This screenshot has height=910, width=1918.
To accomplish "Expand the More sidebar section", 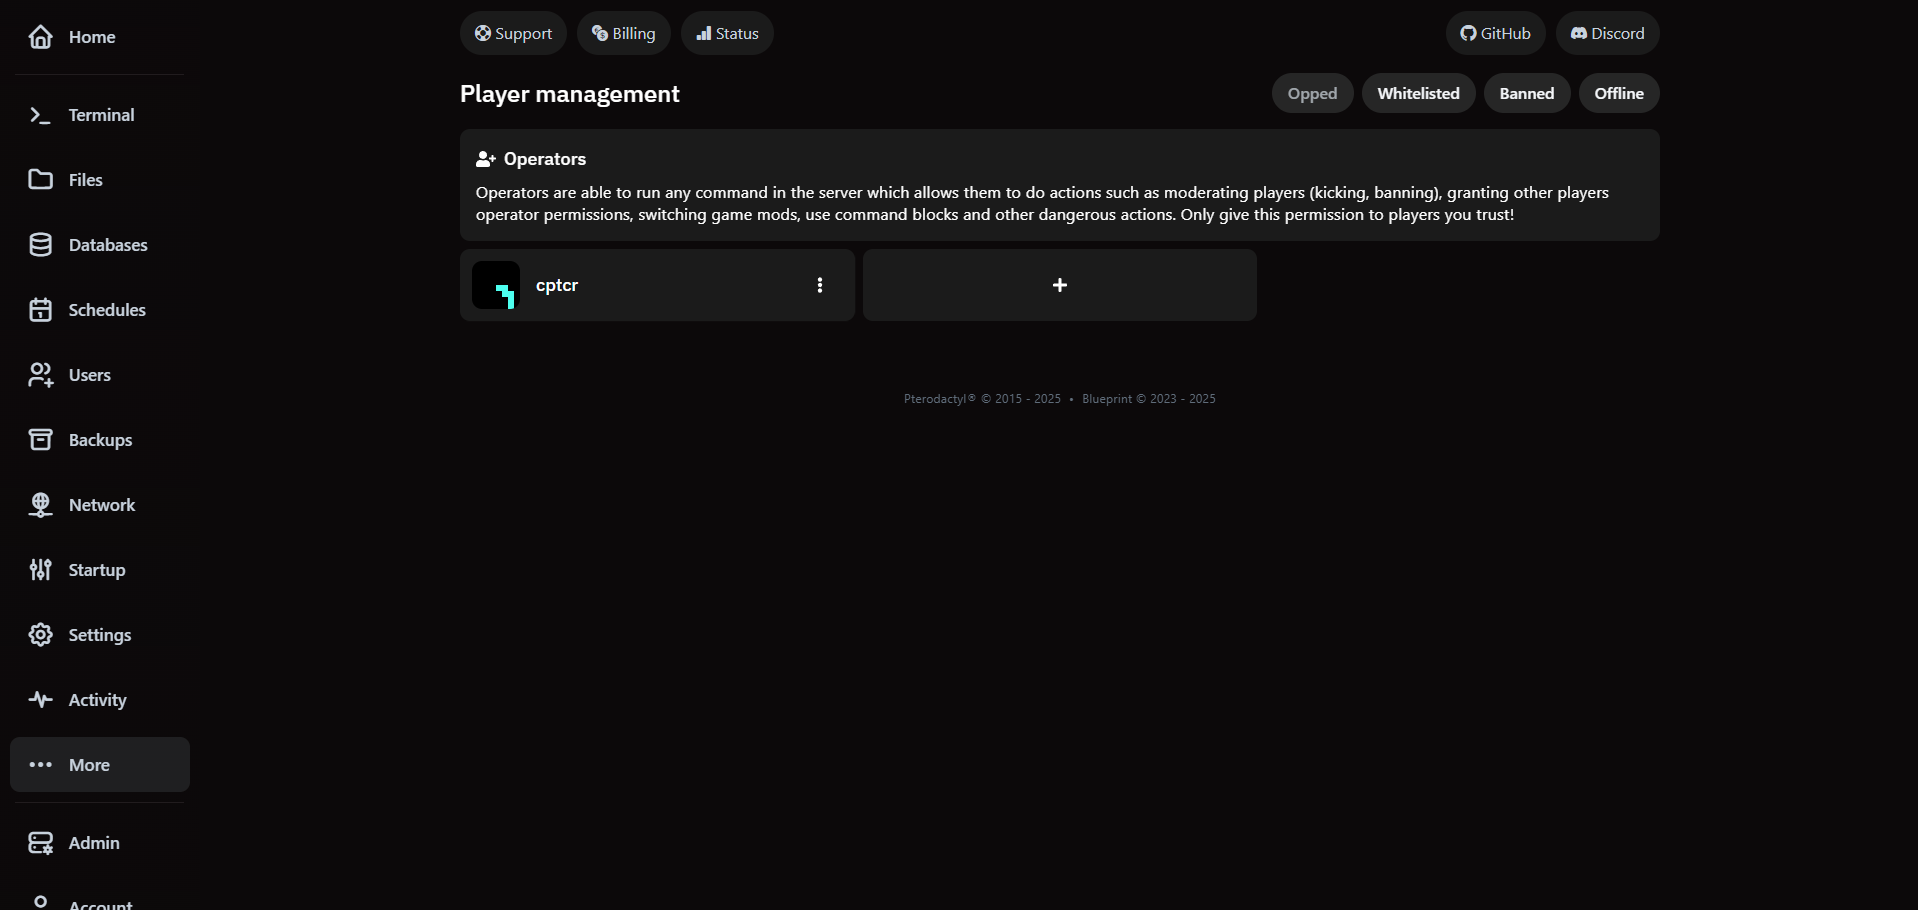I will click(x=99, y=764).
